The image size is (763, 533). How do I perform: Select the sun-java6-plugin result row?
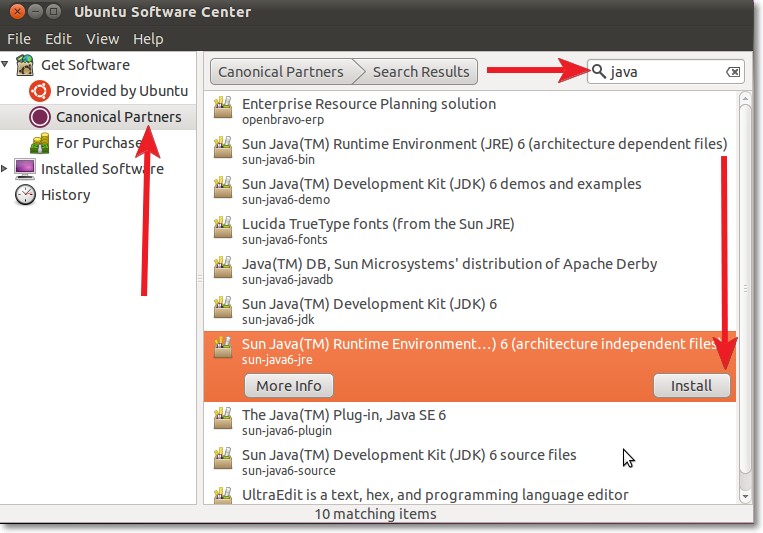tap(470, 422)
